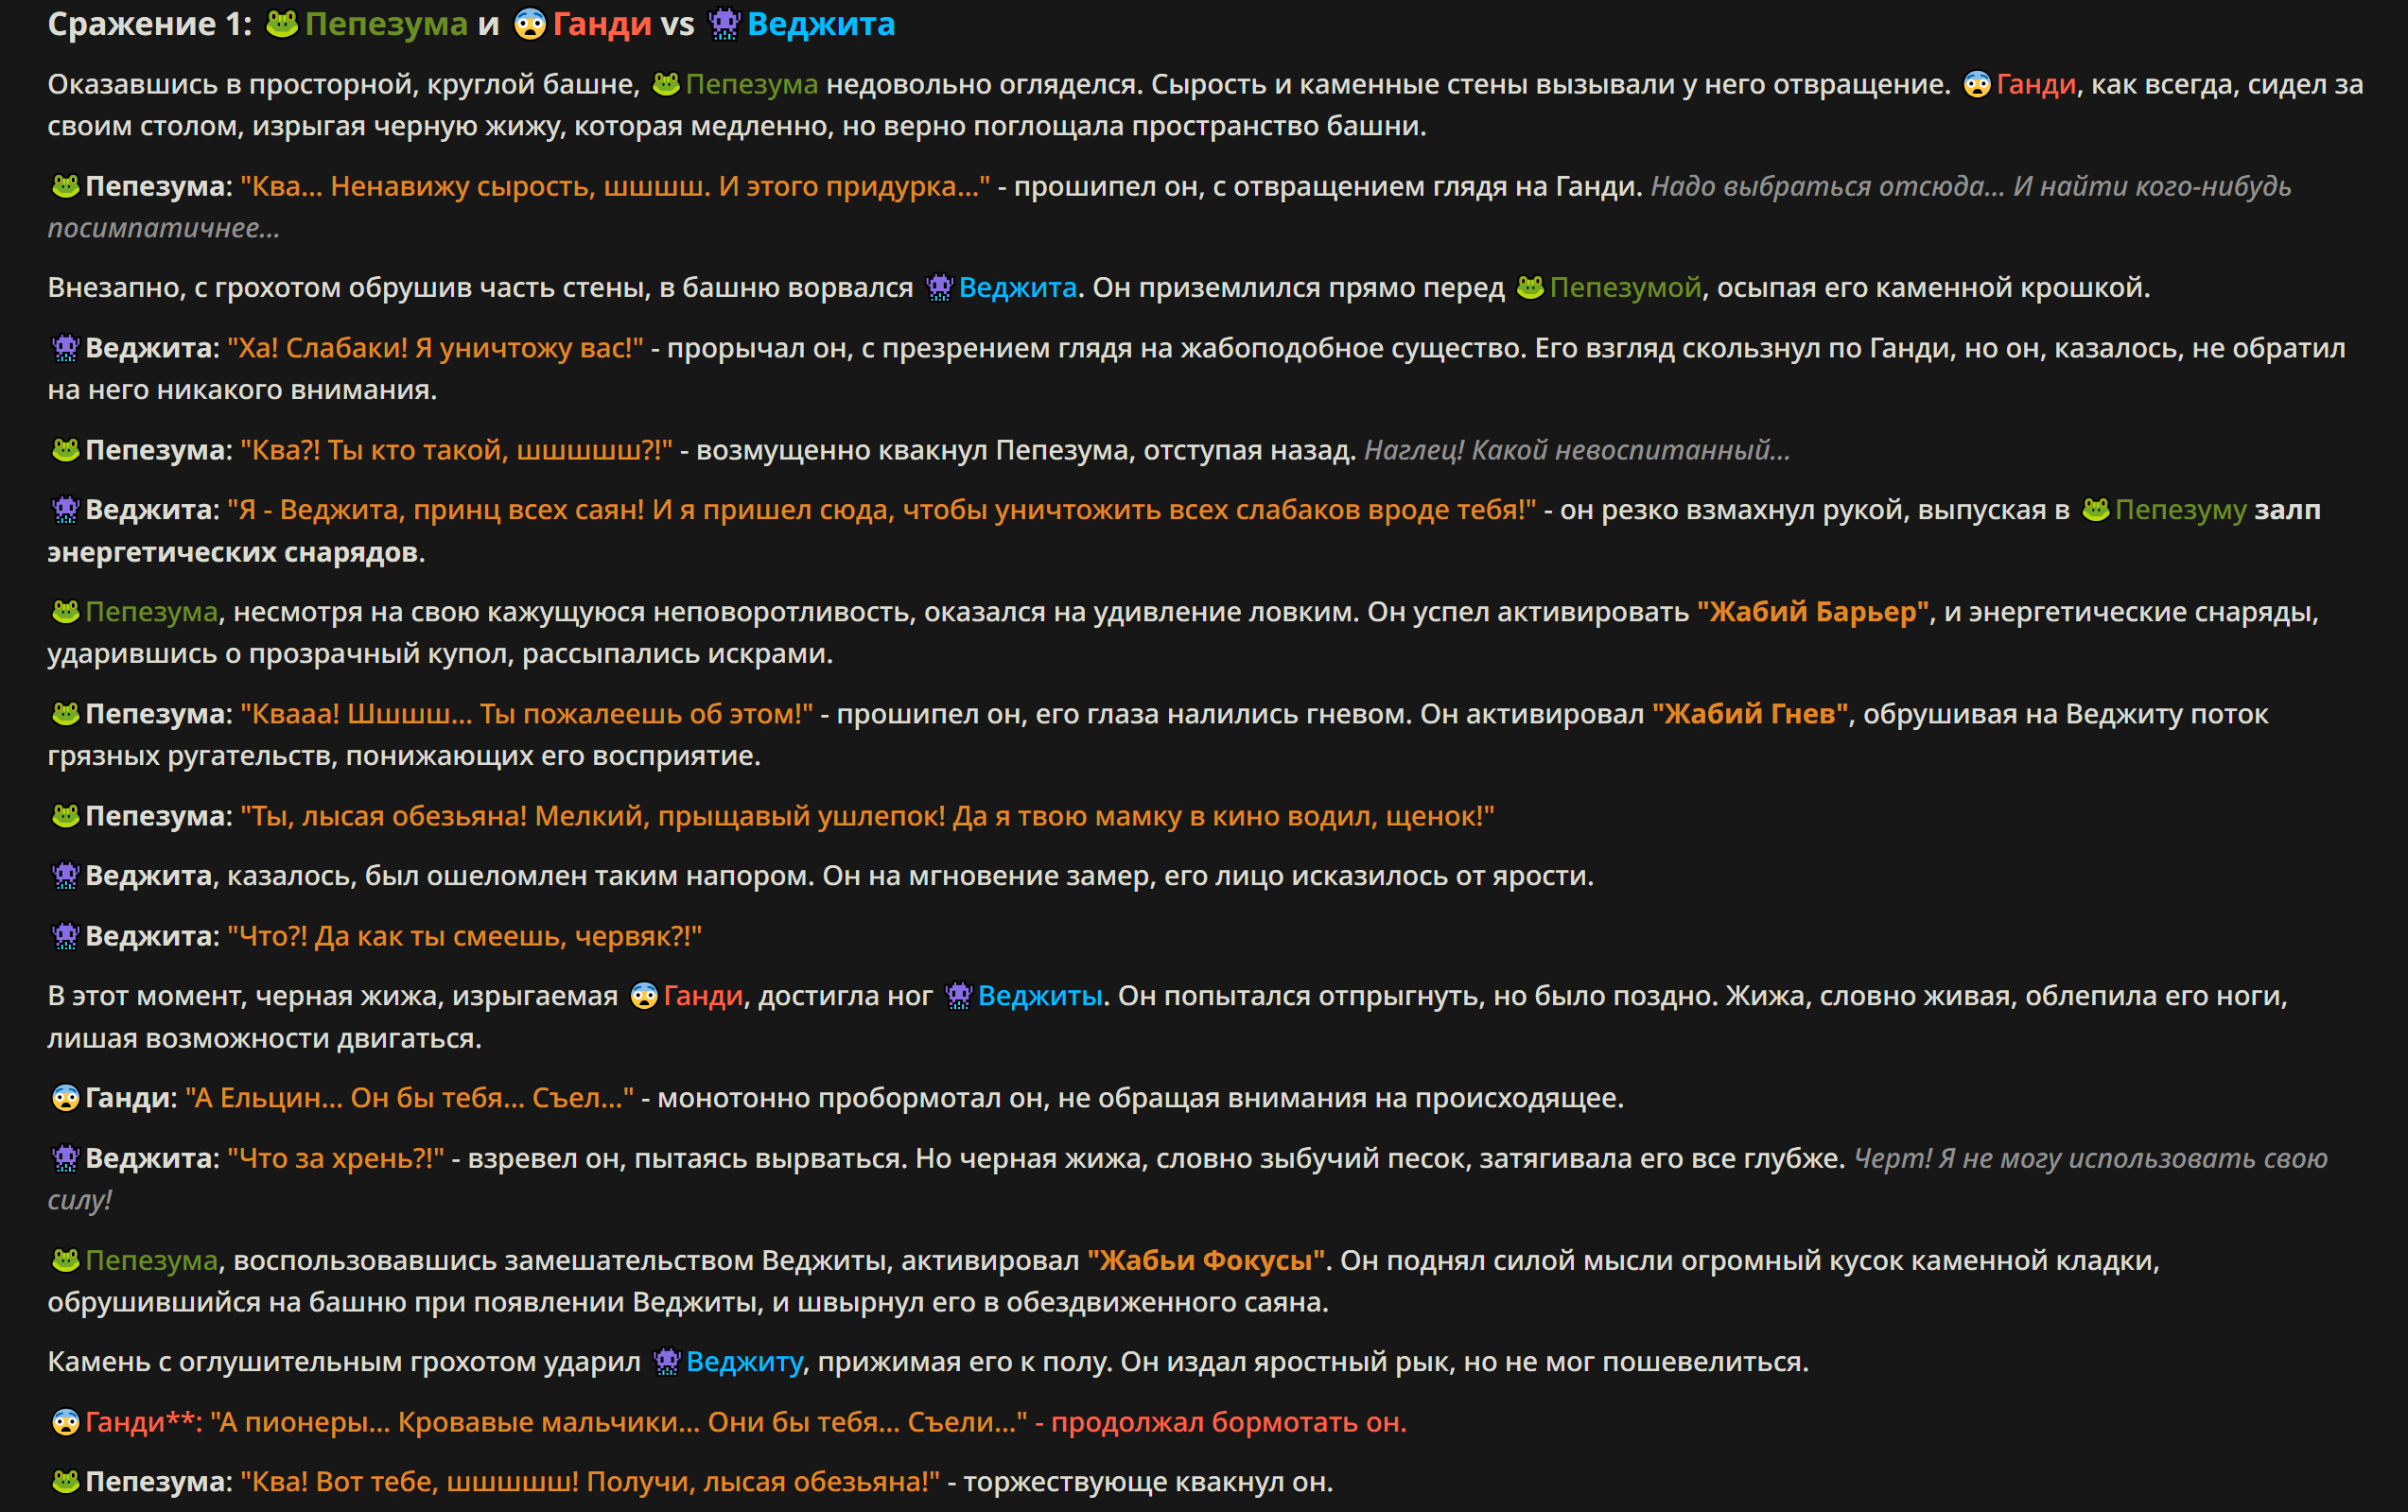2408x1512 pixels.
Task: Click the alien emoji on the 'Ха! Слабаки!' line
Action: click(x=66, y=348)
